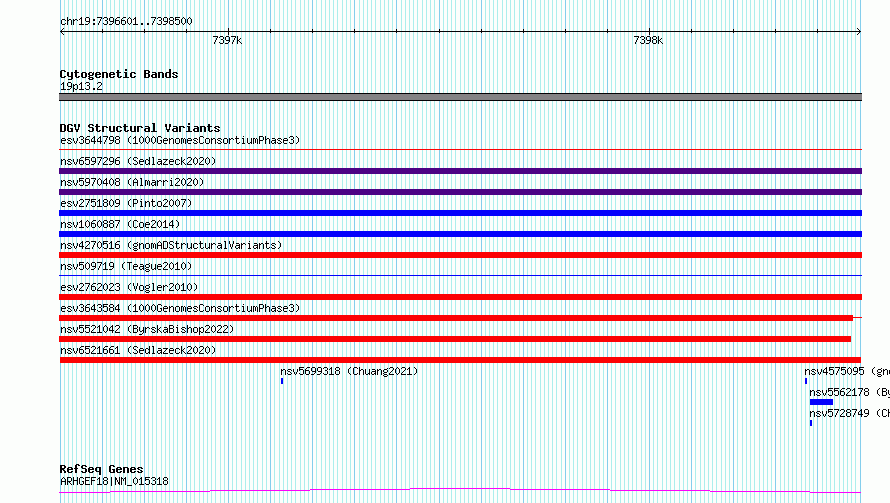Click the 7398k ruler tick label
This screenshot has width=890, height=503.
pos(648,40)
